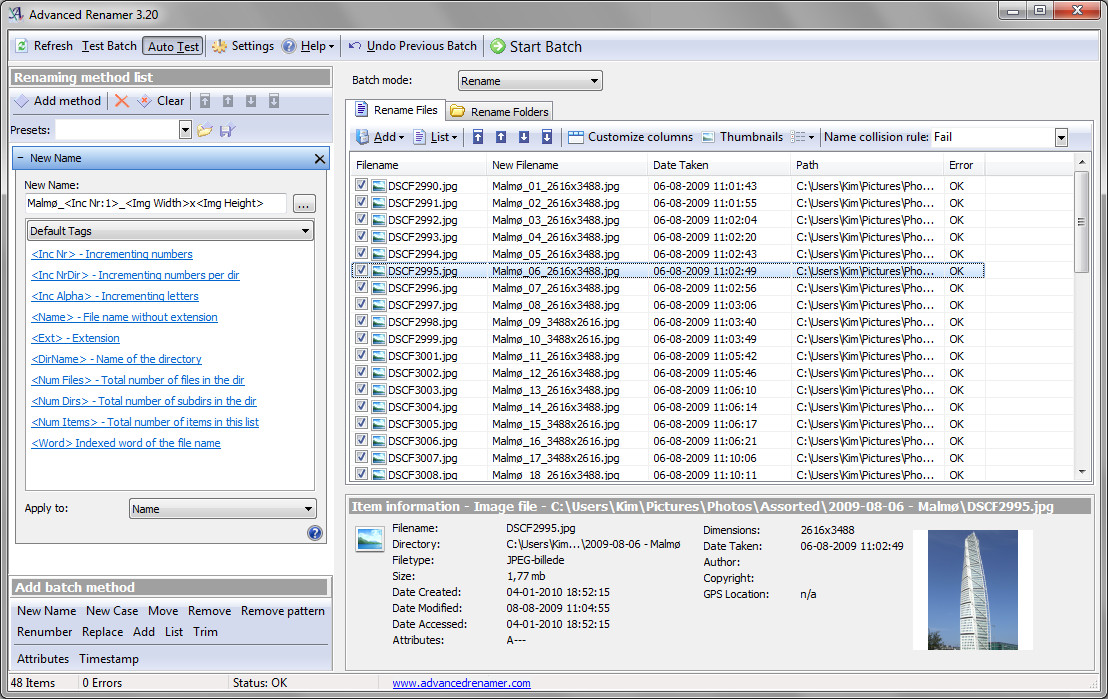
Task: Move file up in file list toolbar
Action: click(x=501, y=137)
